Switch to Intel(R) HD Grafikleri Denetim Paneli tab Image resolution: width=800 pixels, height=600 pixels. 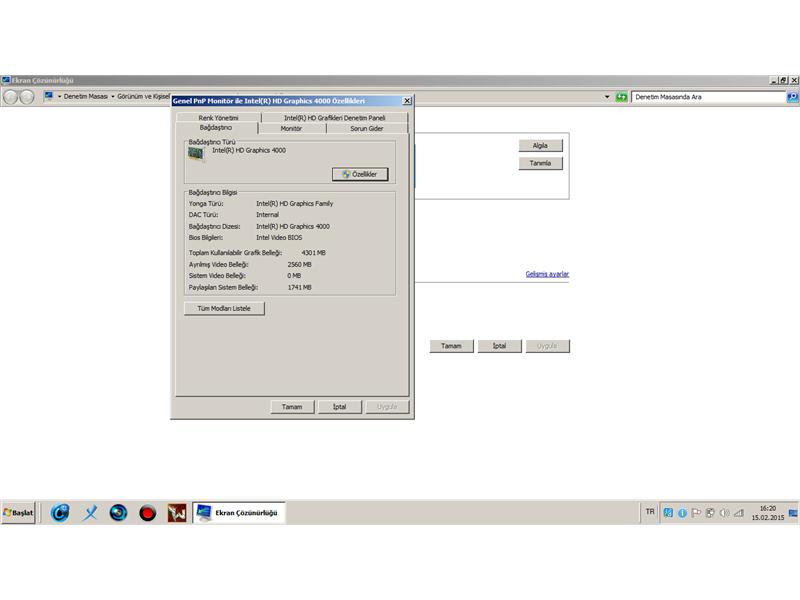point(335,117)
